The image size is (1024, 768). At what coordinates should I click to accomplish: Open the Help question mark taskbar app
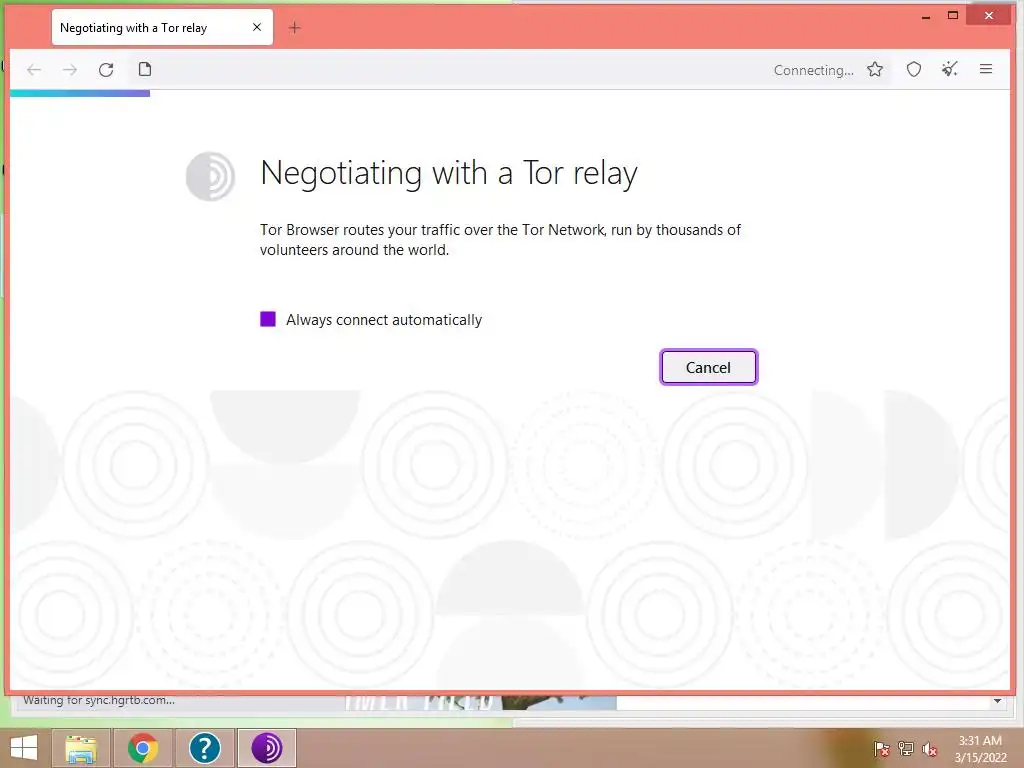tap(204, 748)
